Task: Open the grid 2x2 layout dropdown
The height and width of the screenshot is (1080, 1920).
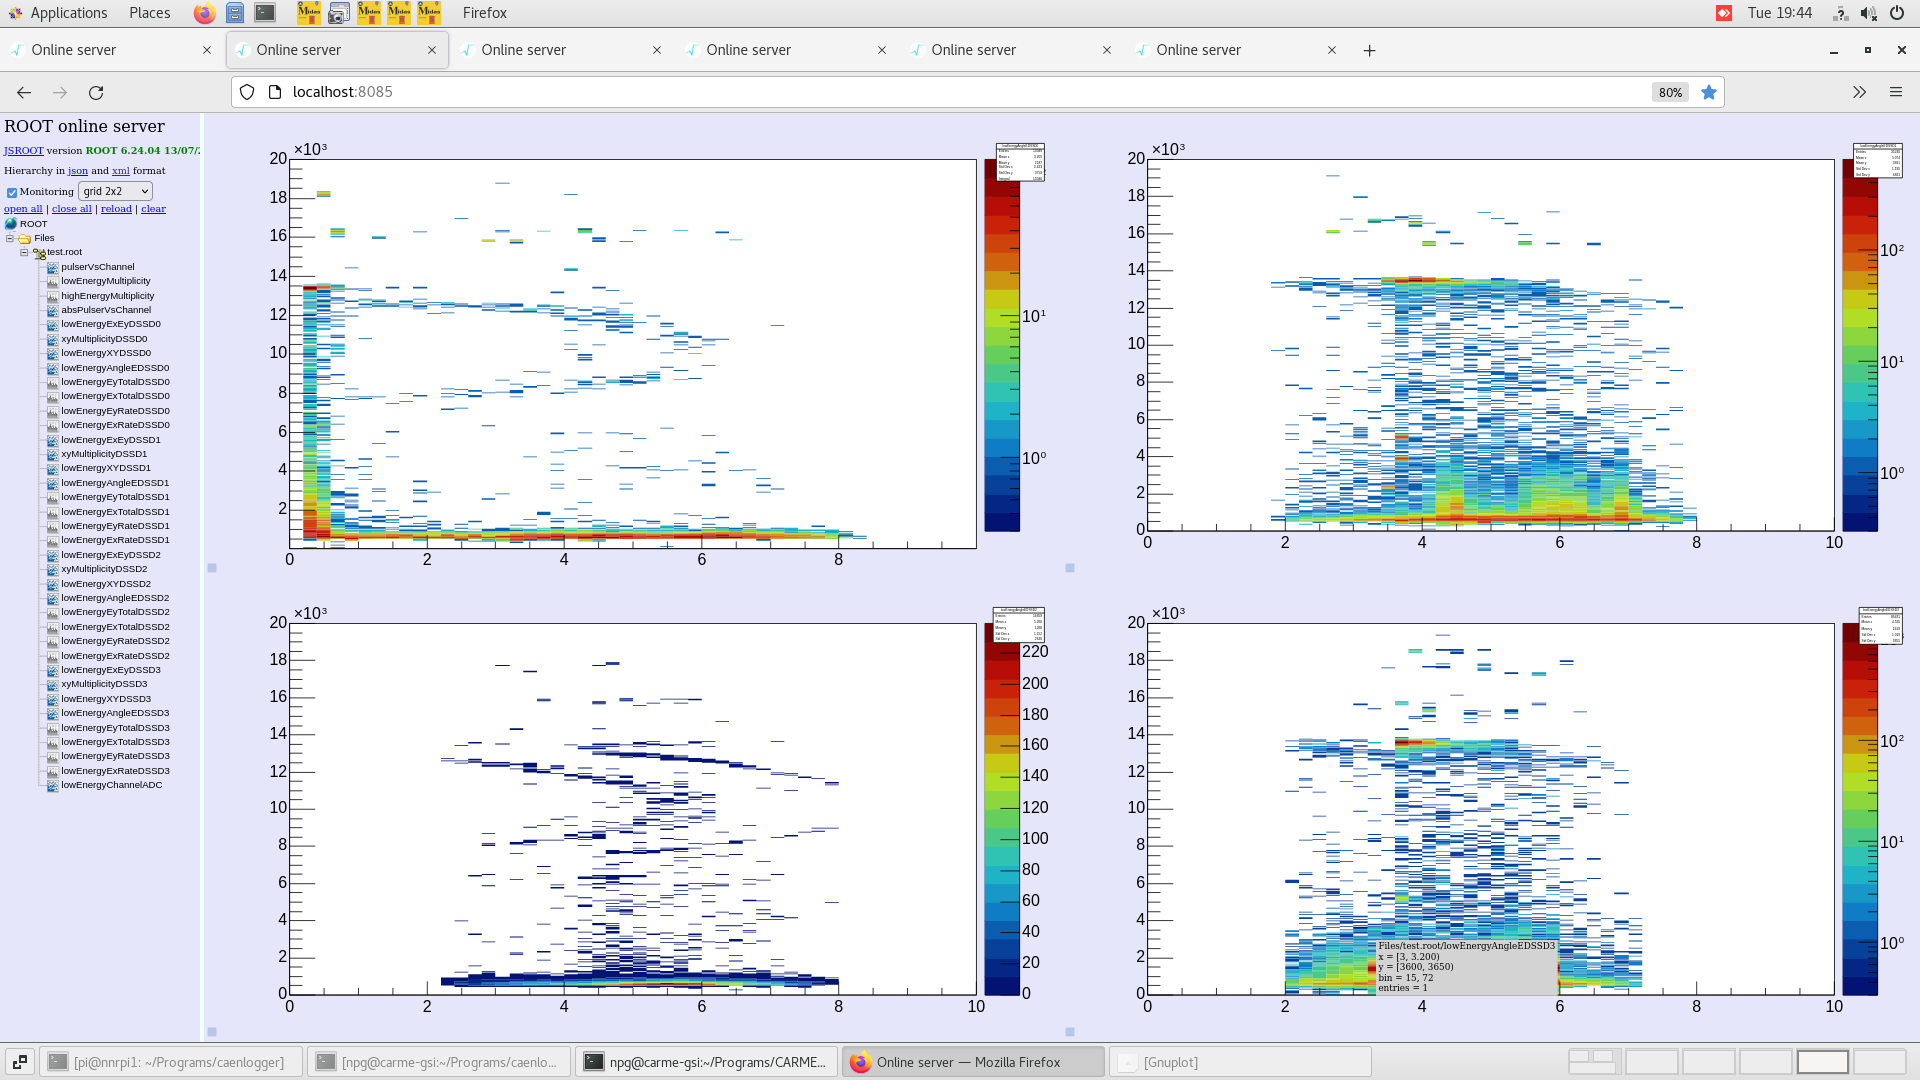Action: click(x=116, y=191)
